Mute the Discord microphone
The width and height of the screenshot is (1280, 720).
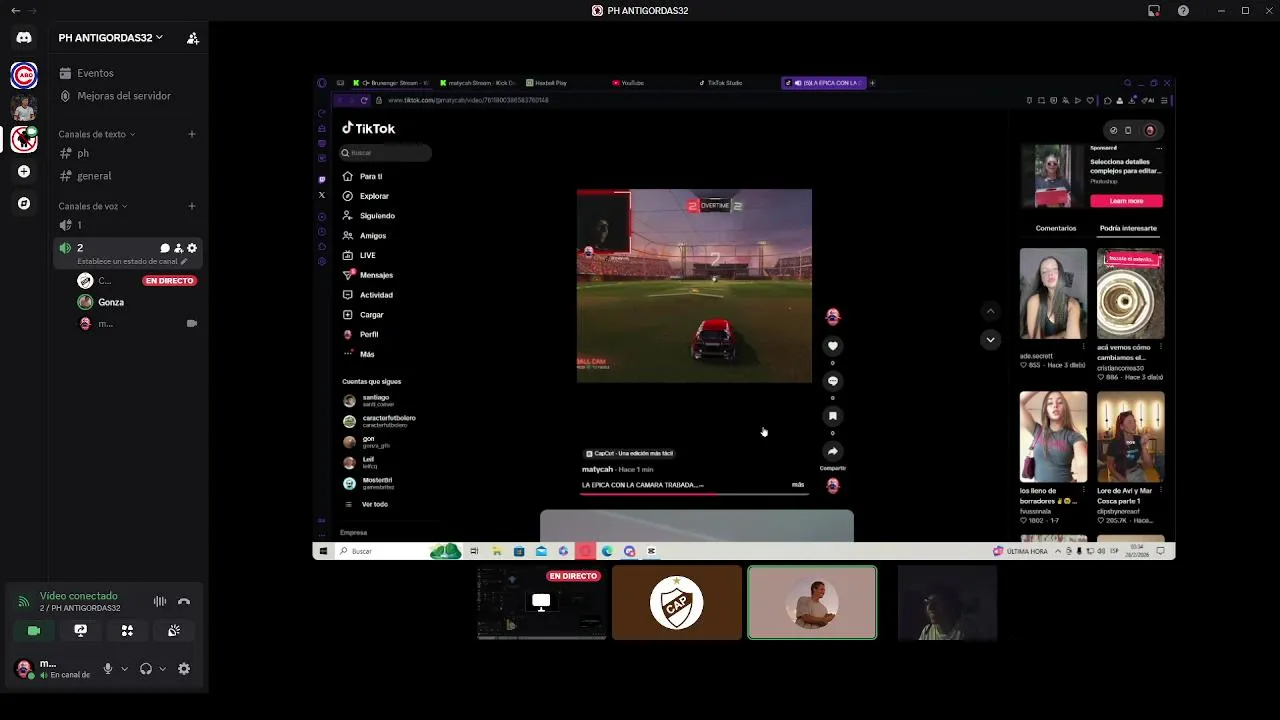click(108, 669)
